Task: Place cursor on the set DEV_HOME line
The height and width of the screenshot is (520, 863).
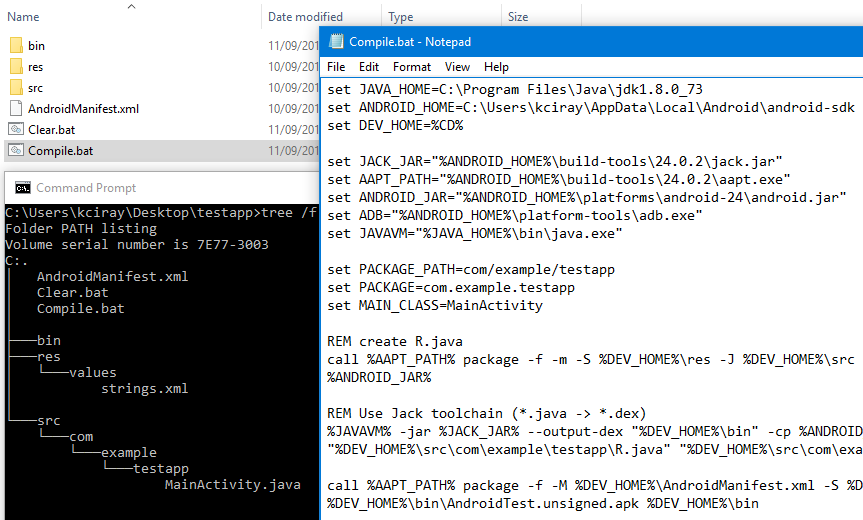Action: tap(395, 125)
